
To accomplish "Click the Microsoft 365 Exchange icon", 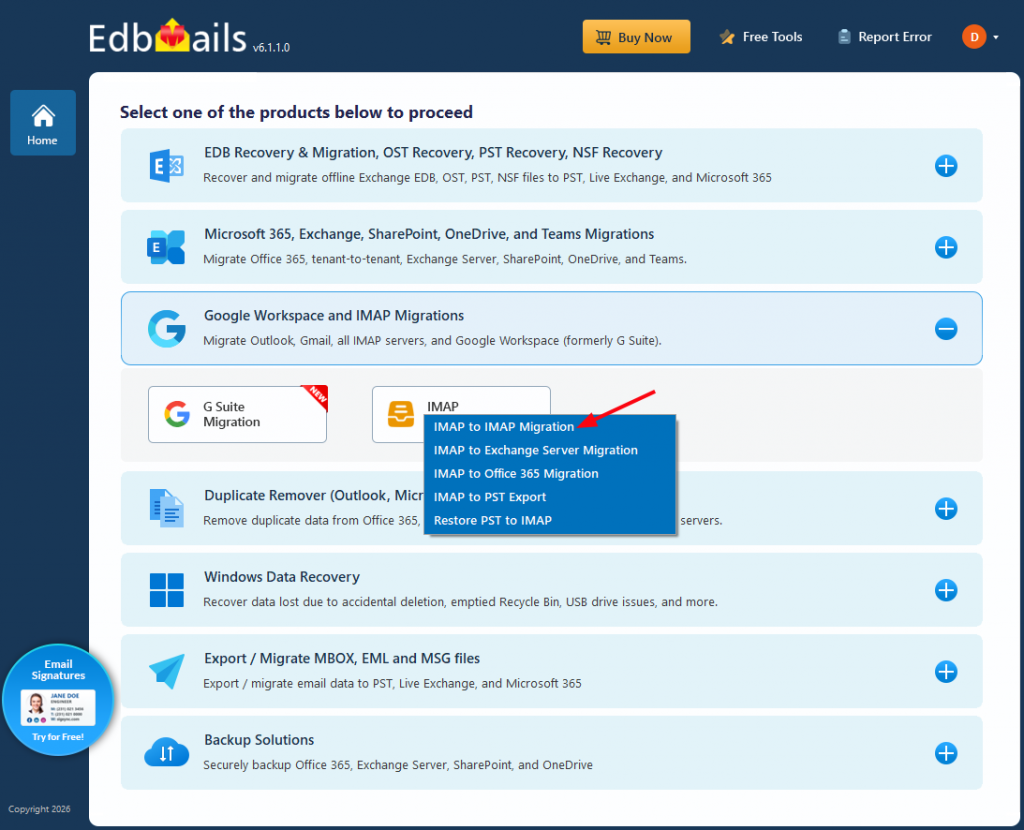I will pos(166,247).
